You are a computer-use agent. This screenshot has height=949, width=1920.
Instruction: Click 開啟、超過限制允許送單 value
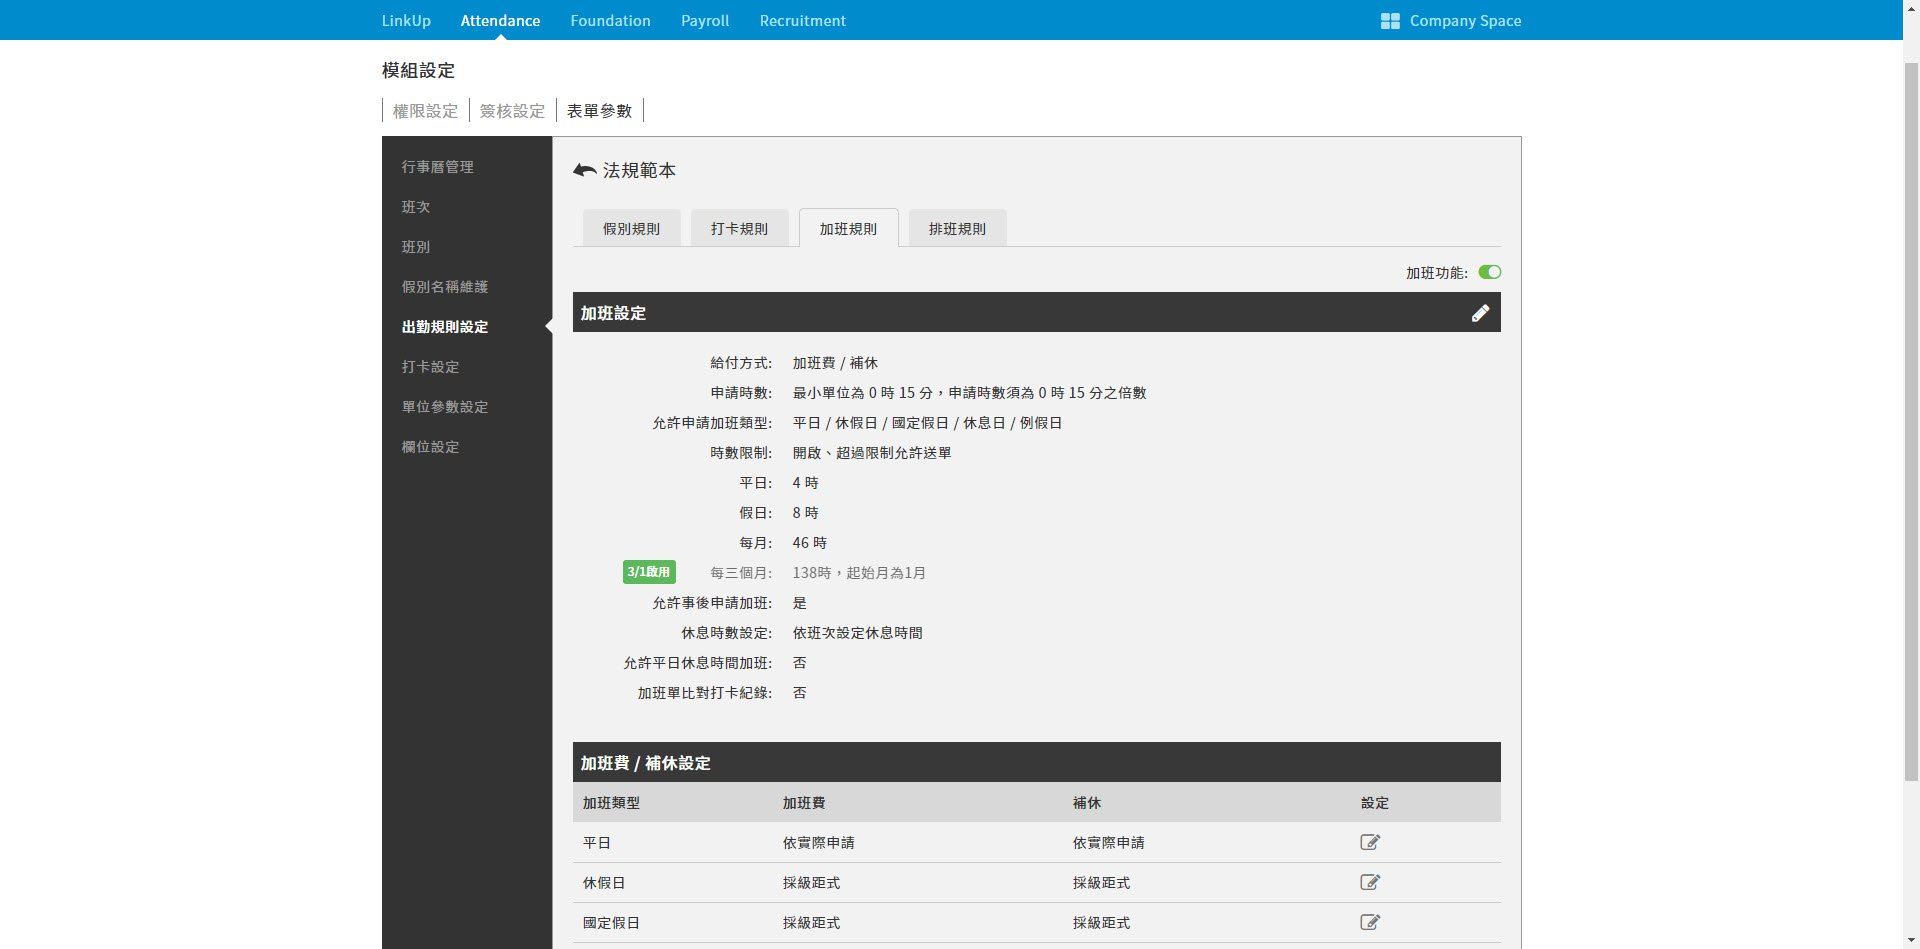pyautogui.click(x=872, y=453)
